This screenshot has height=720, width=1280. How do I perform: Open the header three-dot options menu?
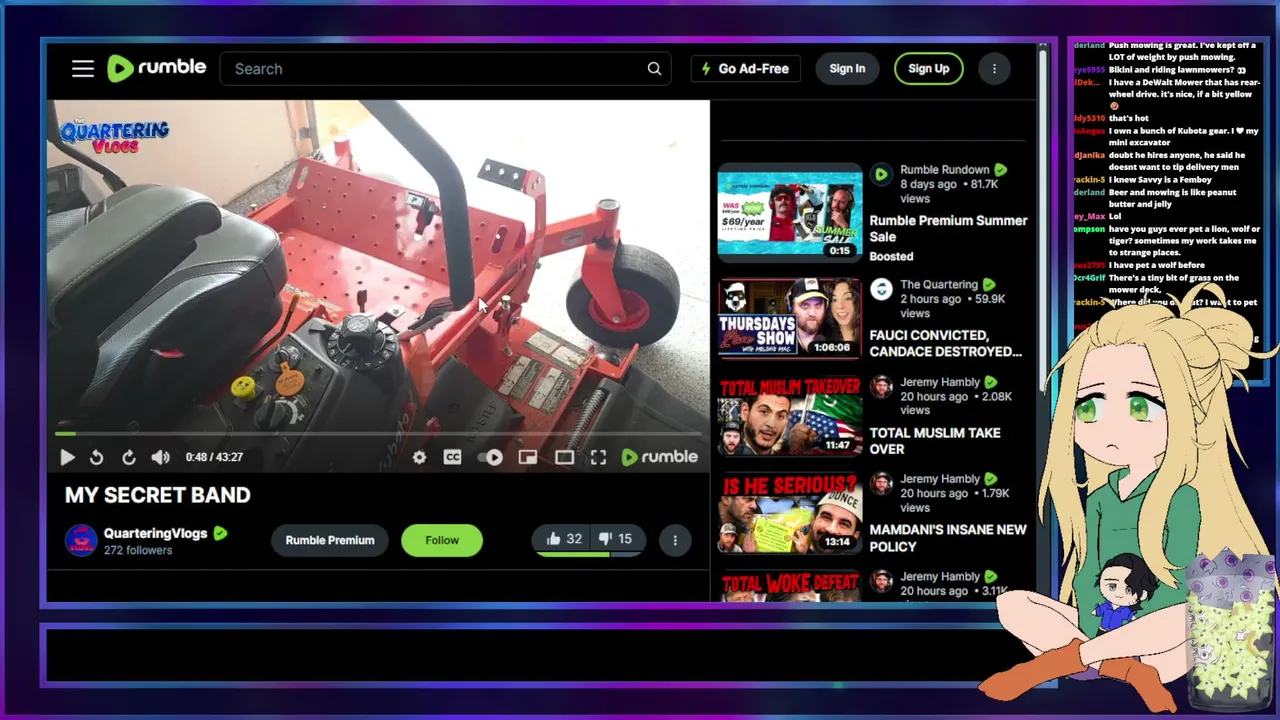(x=994, y=69)
